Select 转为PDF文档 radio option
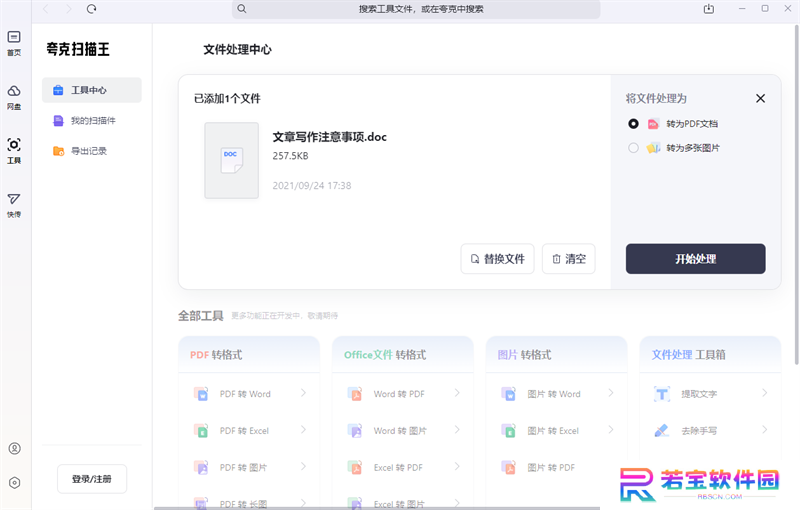800x510 pixels. pos(633,123)
